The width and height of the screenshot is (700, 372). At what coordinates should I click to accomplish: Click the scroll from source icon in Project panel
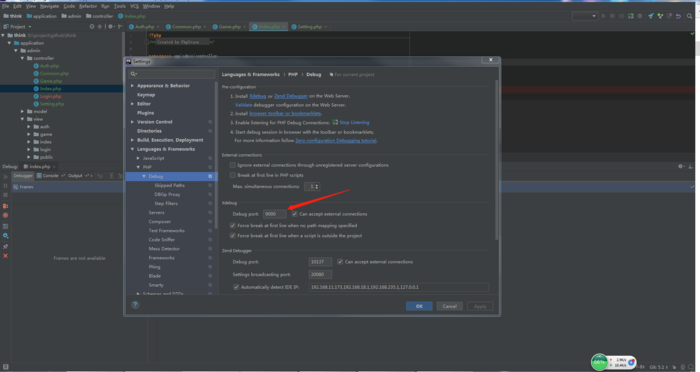click(92, 27)
